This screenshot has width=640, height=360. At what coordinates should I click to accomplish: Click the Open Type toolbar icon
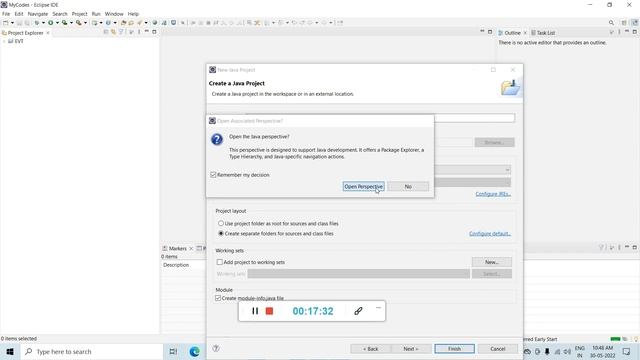(123, 23)
